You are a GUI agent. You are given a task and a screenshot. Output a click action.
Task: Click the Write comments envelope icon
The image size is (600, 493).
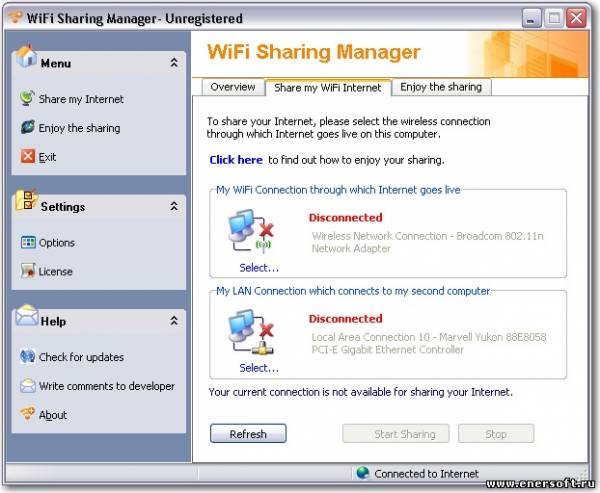click(x=28, y=385)
